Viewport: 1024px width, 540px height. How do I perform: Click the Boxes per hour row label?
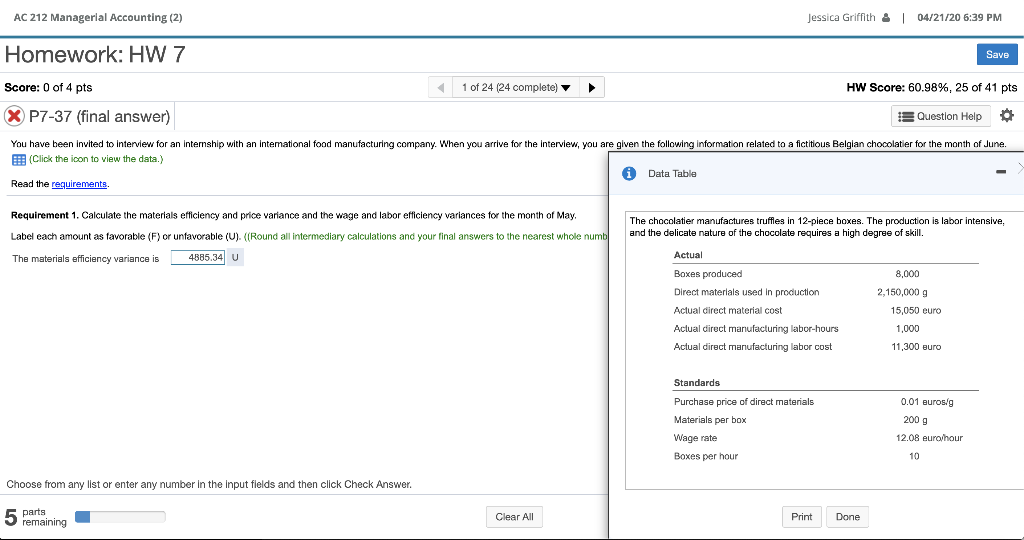coord(705,456)
